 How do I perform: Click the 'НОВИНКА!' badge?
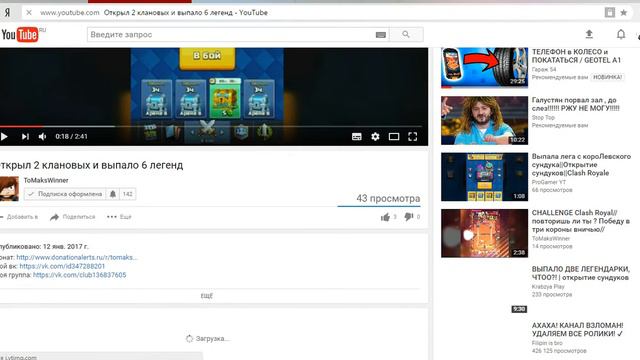pos(607,77)
